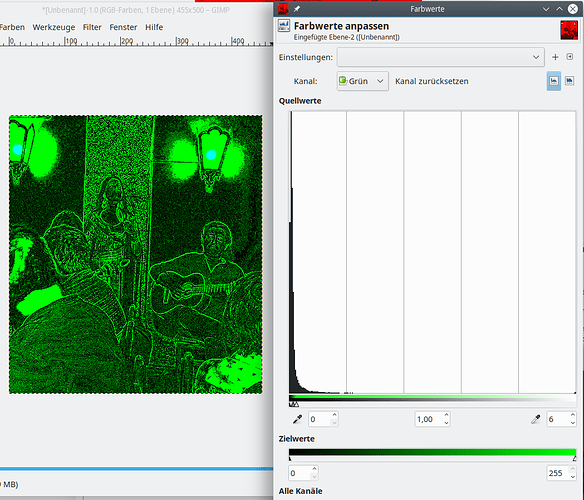Open titlebar dropdown chevron of Farbwerte window
Screen dimensions: 584x500
coord(546,9)
